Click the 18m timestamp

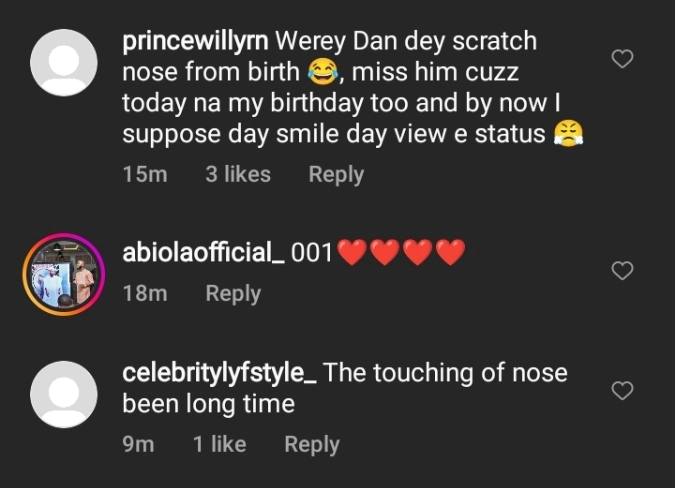click(144, 293)
